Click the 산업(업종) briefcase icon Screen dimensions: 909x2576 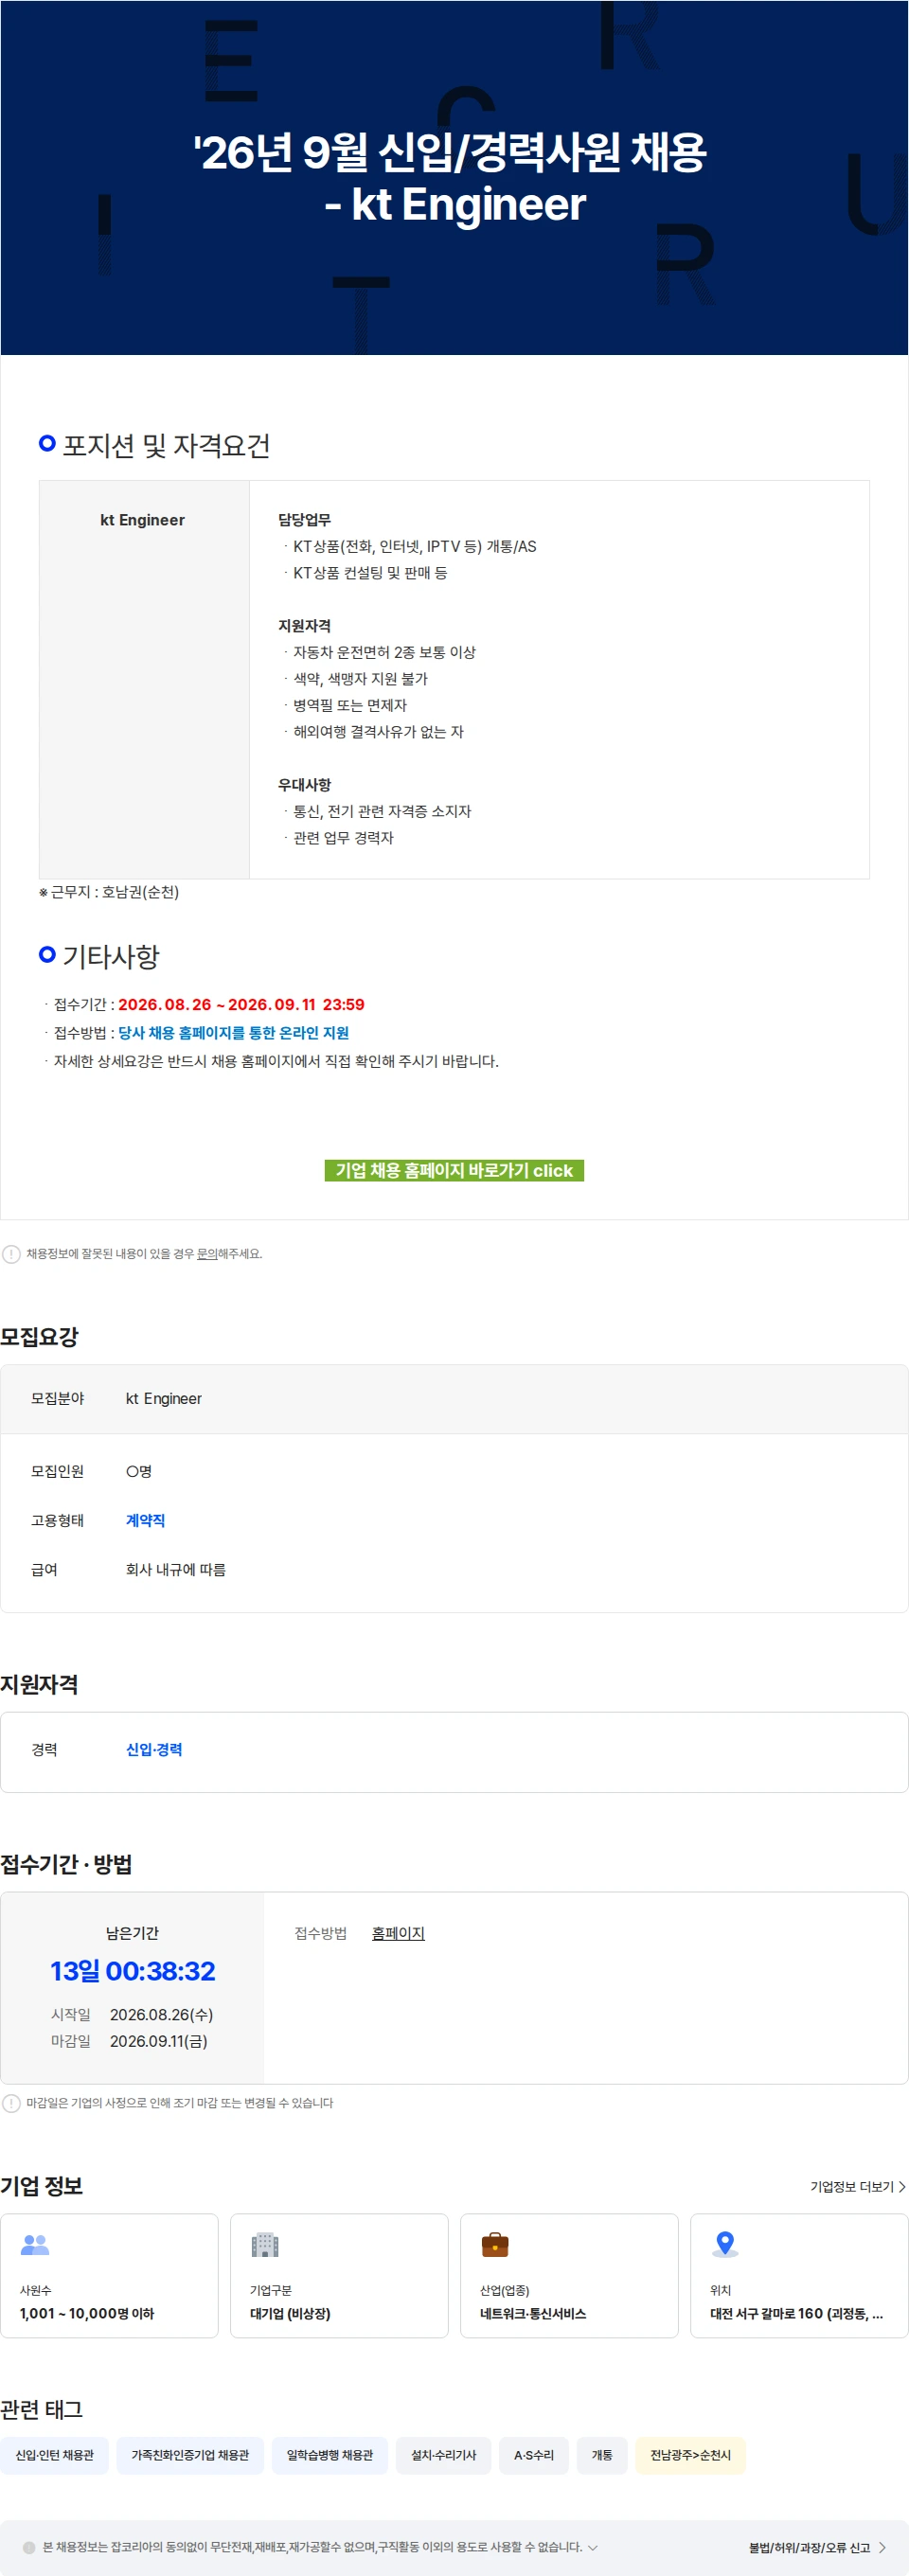click(495, 2245)
